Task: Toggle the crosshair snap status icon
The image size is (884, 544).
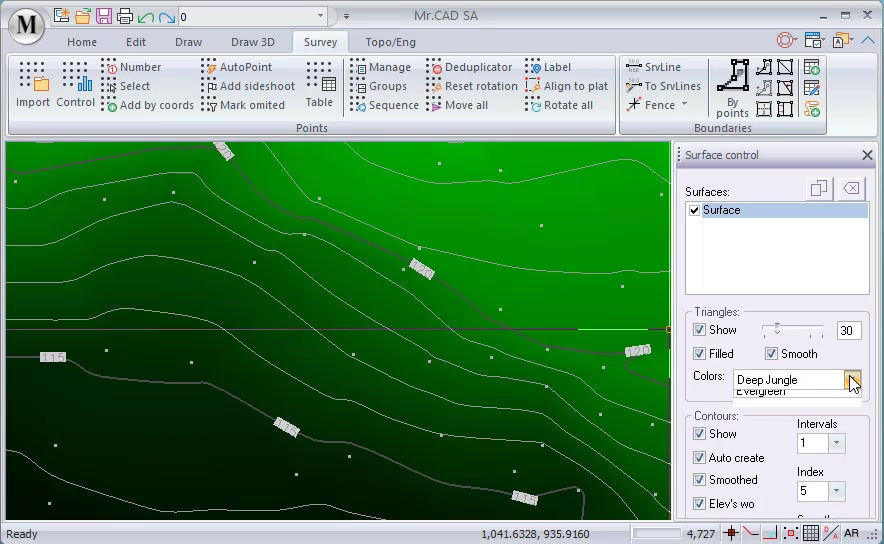Action: [731, 533]
